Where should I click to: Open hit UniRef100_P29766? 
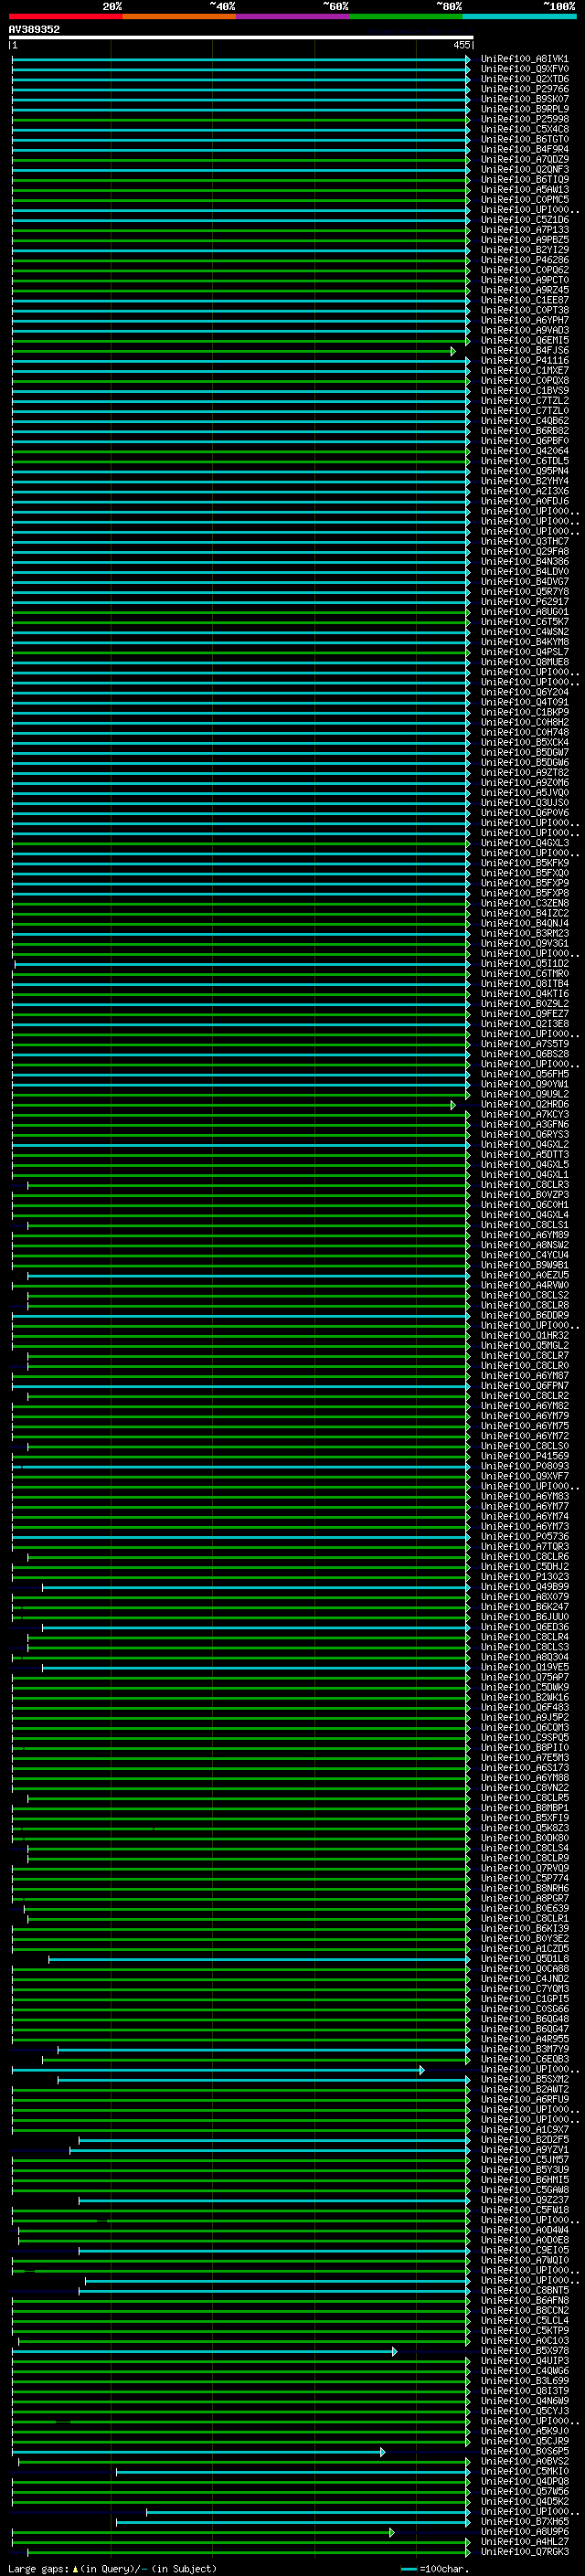click(x=524, y=89)
